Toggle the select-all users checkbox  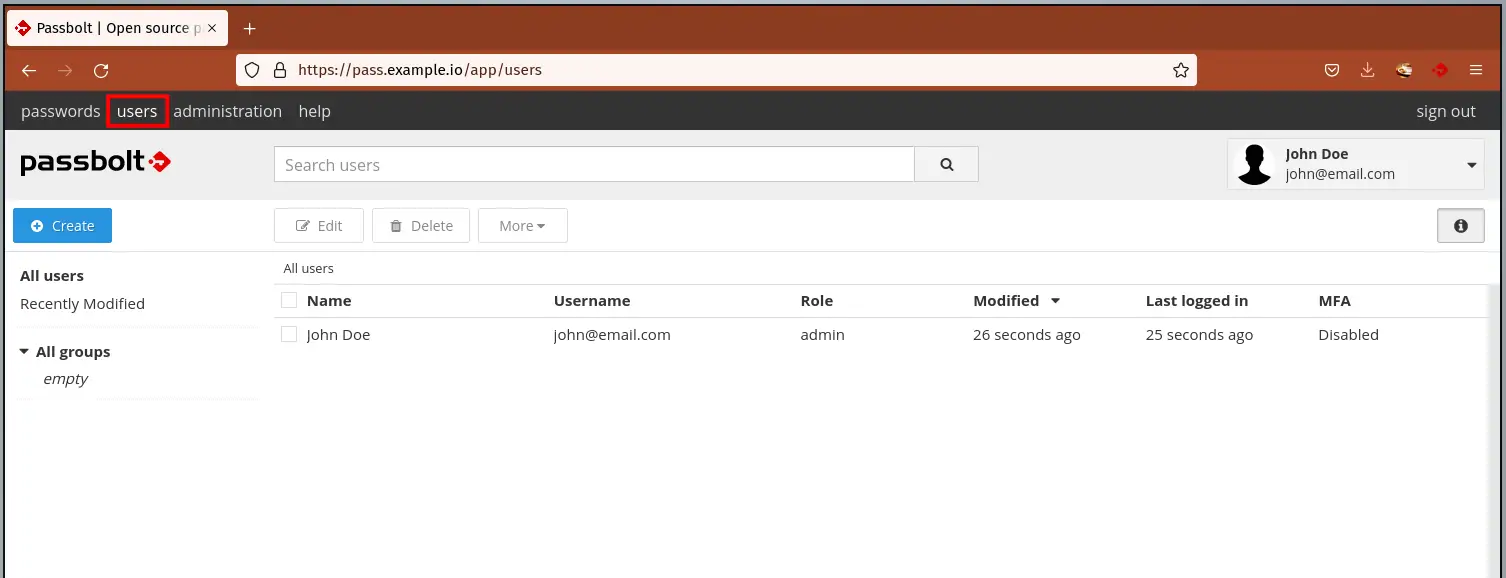[x=289, y=301]
